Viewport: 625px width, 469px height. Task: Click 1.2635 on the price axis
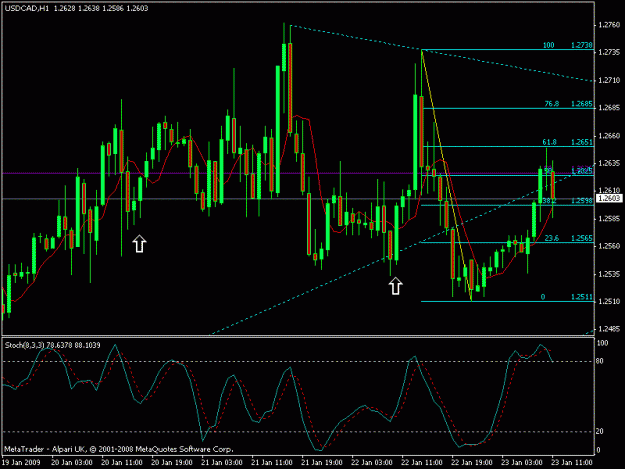[609, 163]
